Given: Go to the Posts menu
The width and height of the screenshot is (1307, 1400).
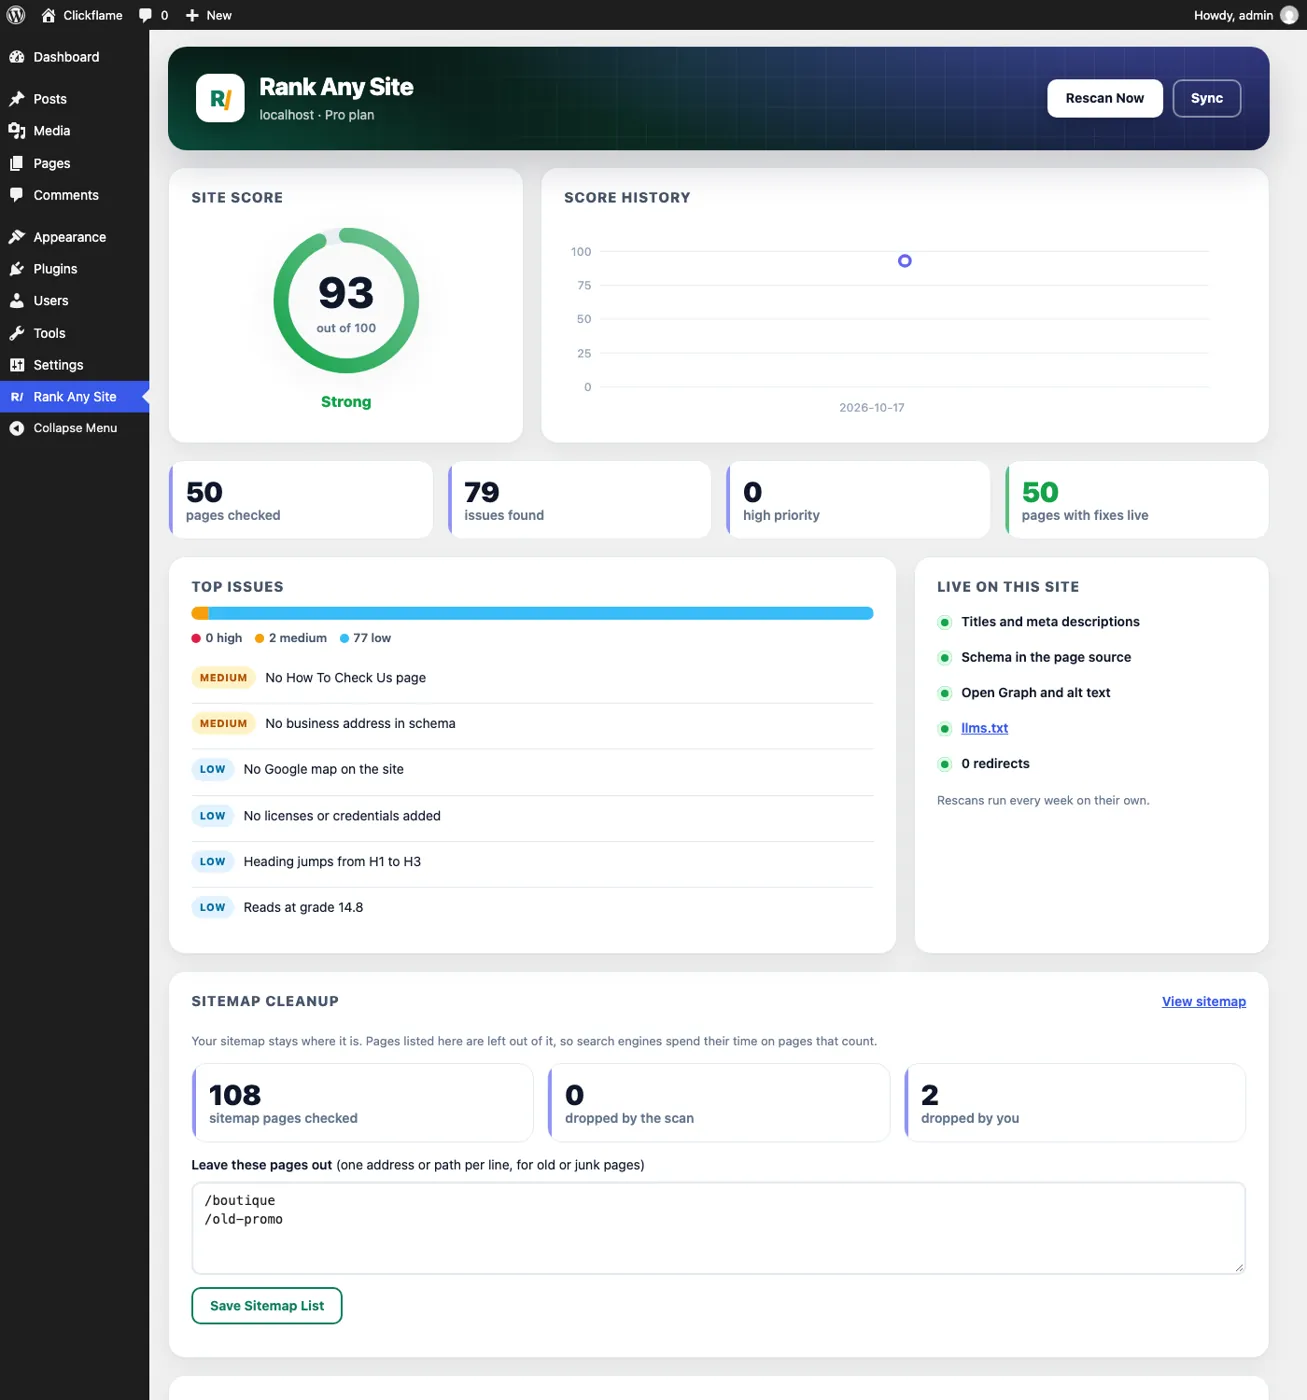Looking at the screenshot, I should pyautogui.click(x=74, y=99).
